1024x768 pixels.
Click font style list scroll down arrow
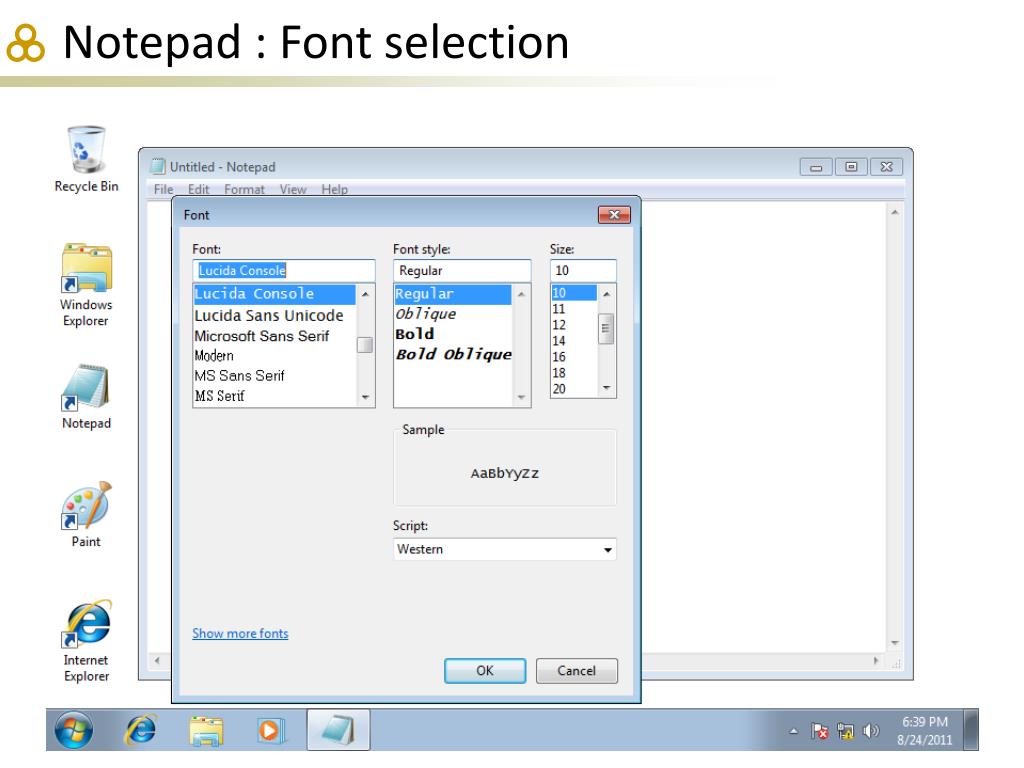point(521,397)
